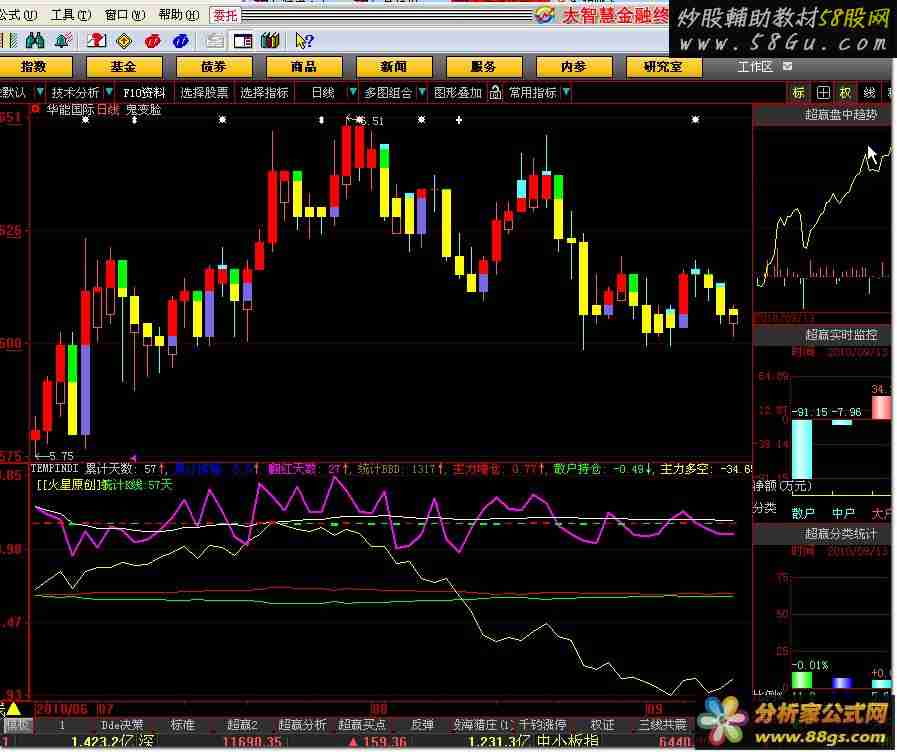
Task: Click the 11690.35 index value in status bar
Action: (x=252, y=742)
